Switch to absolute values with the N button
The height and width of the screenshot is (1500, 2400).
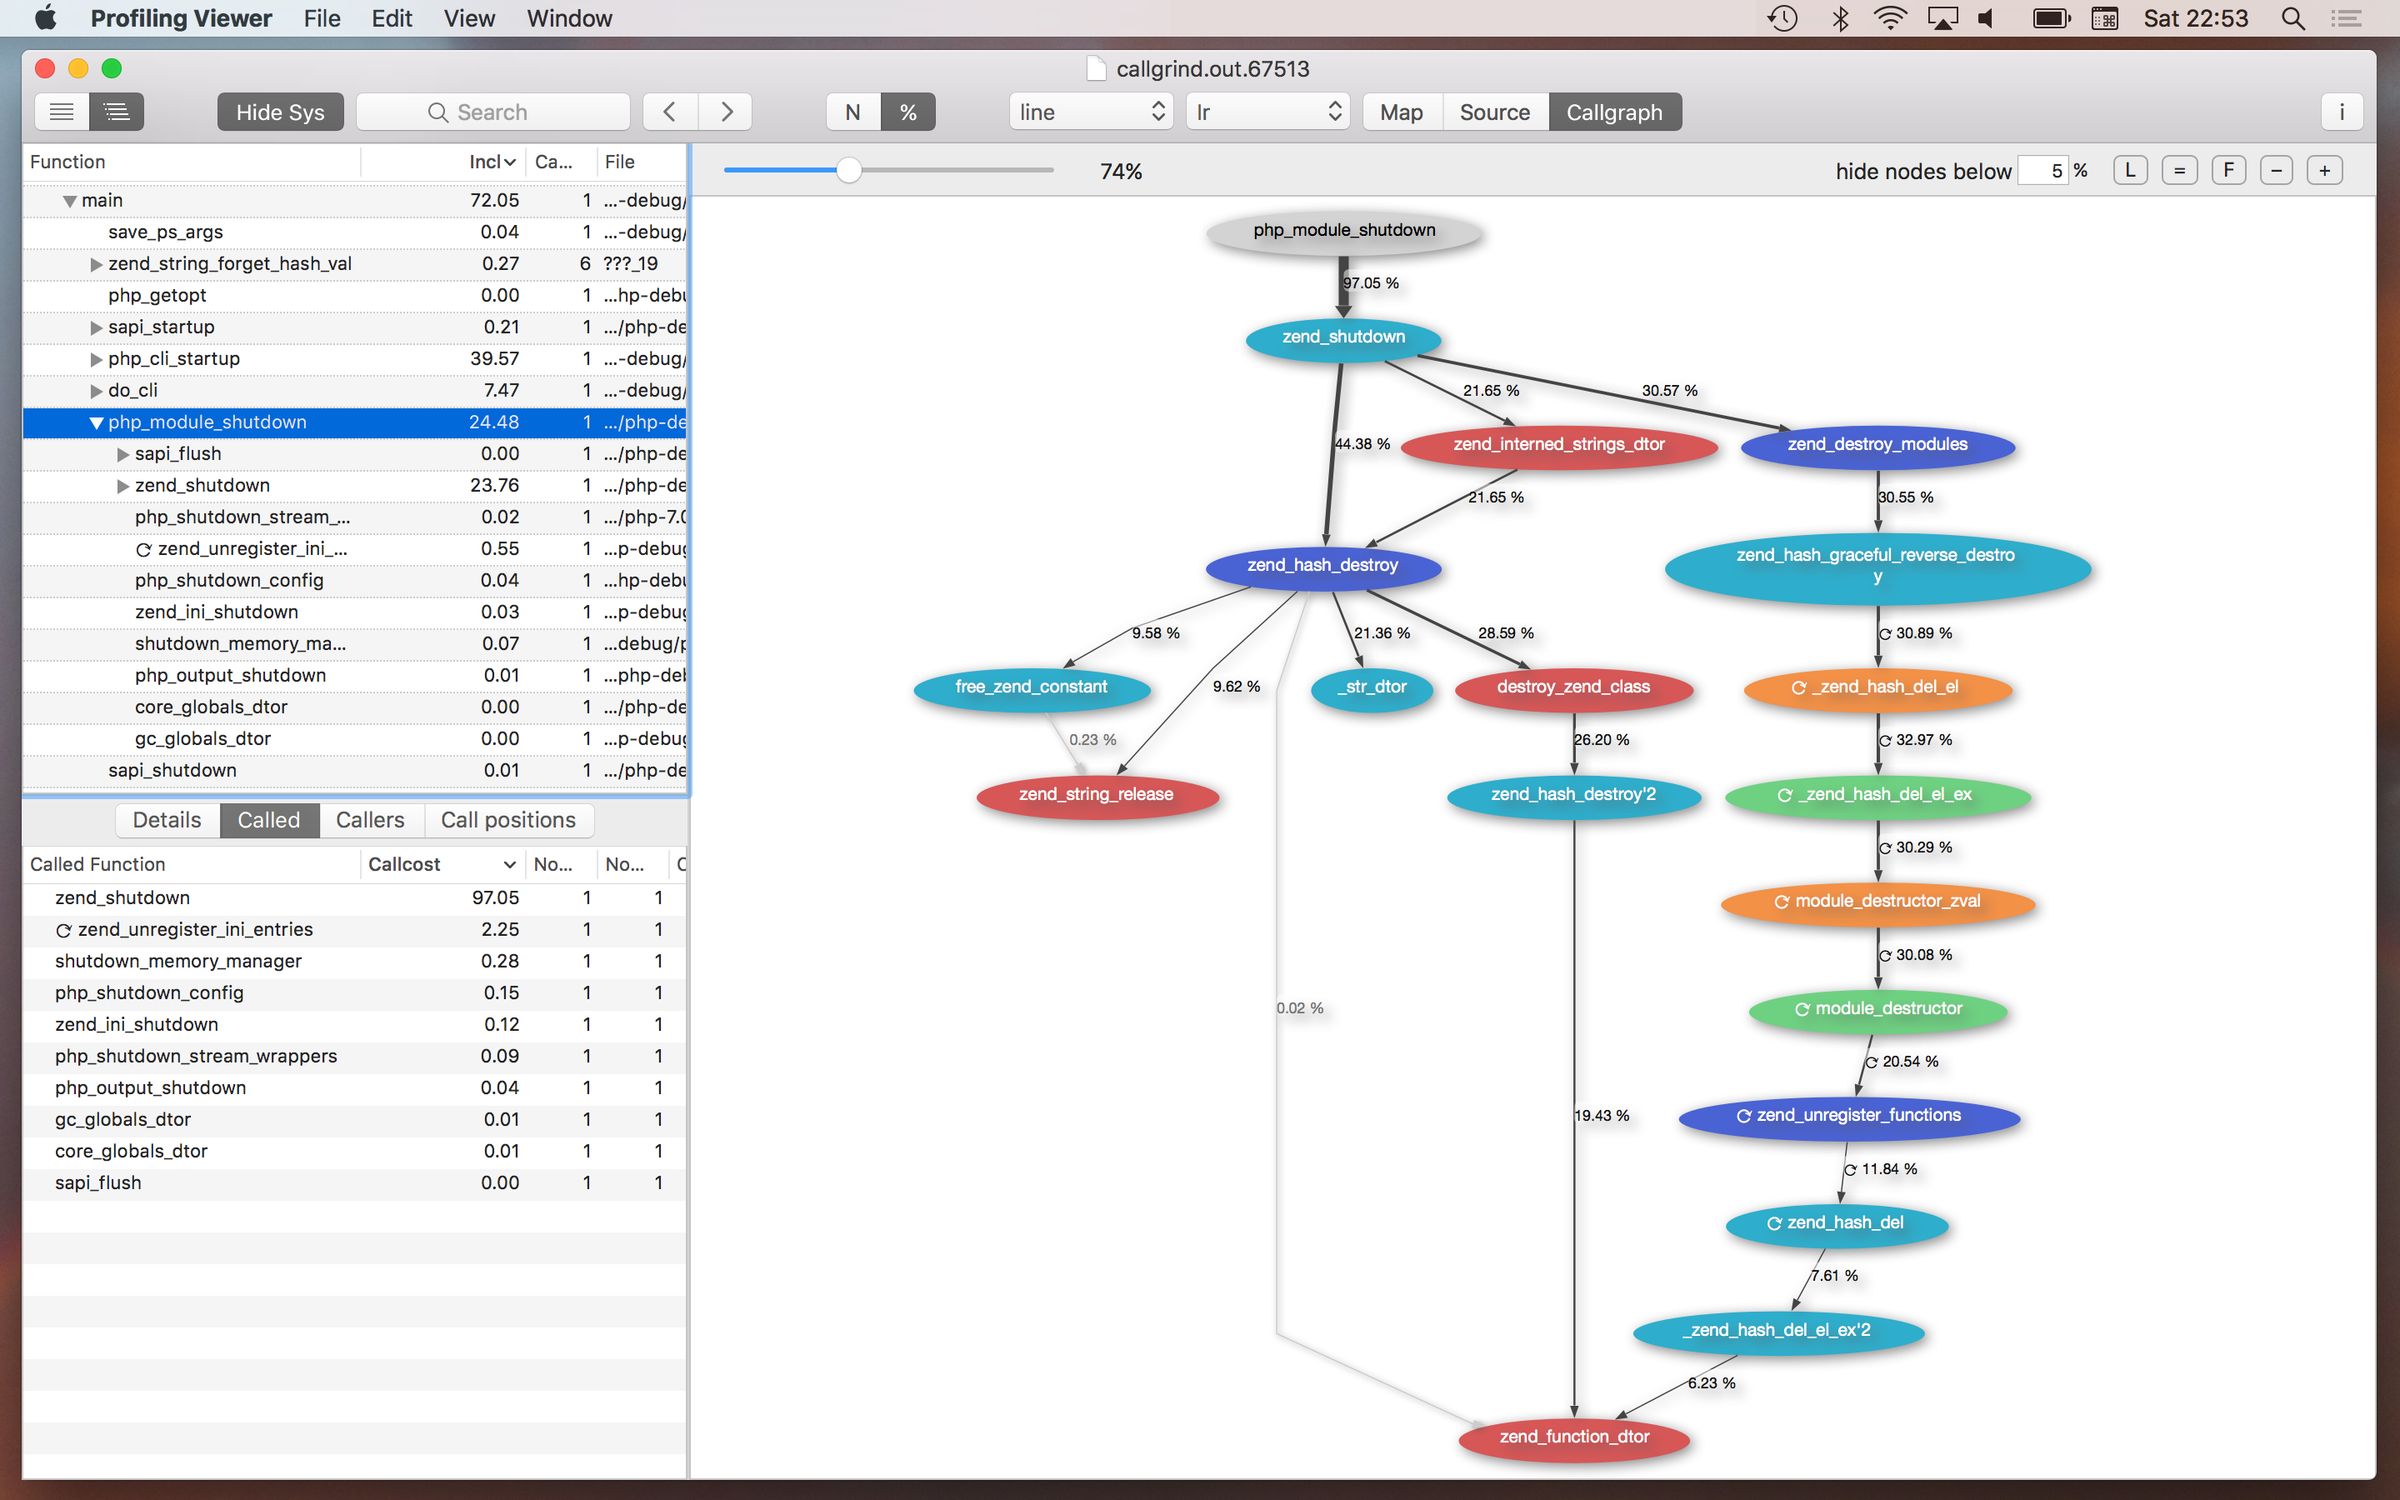click(851, 112)
